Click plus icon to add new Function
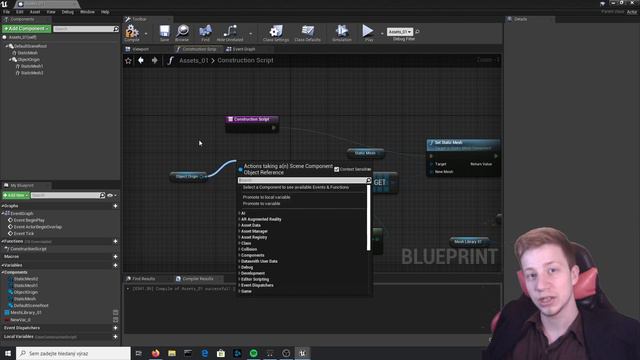The image size is (640, 360). [x=115, y=241]
